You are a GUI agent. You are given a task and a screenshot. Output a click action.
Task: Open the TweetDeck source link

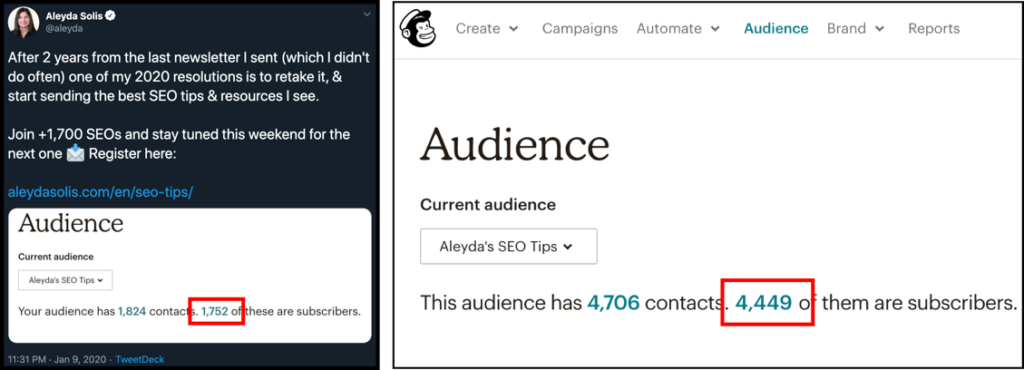(x=140, y=359)
